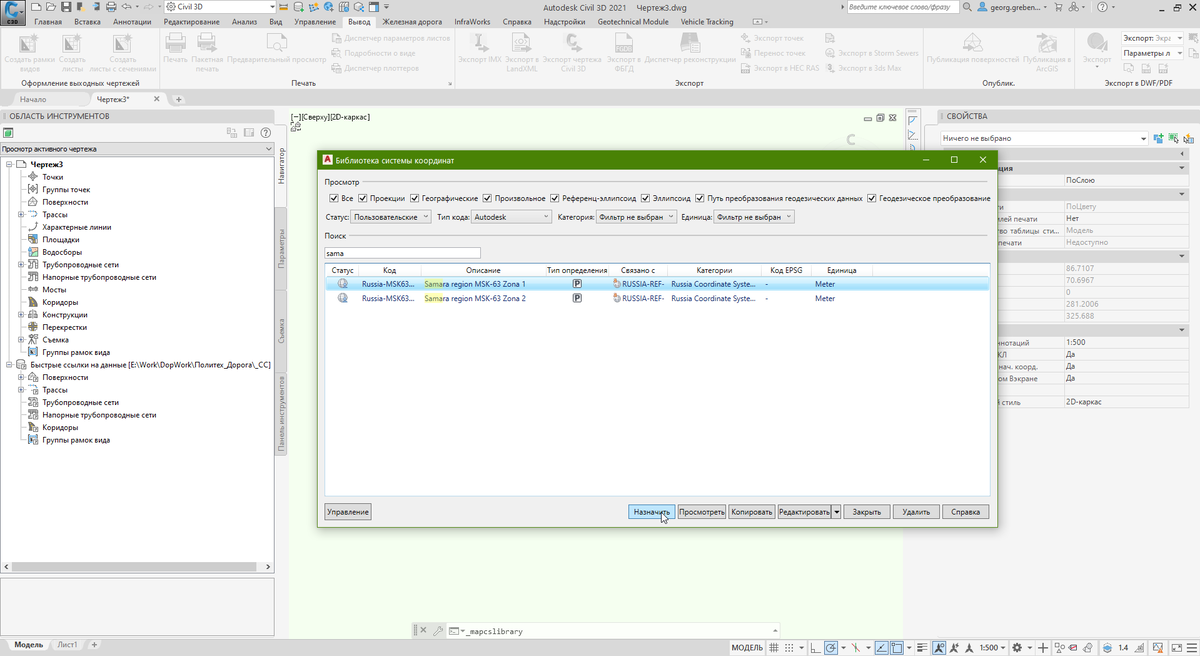Open the Единица filter dropdown
Image resolution: width=1200 pixels, height=656 pixels.
[754, 216]
